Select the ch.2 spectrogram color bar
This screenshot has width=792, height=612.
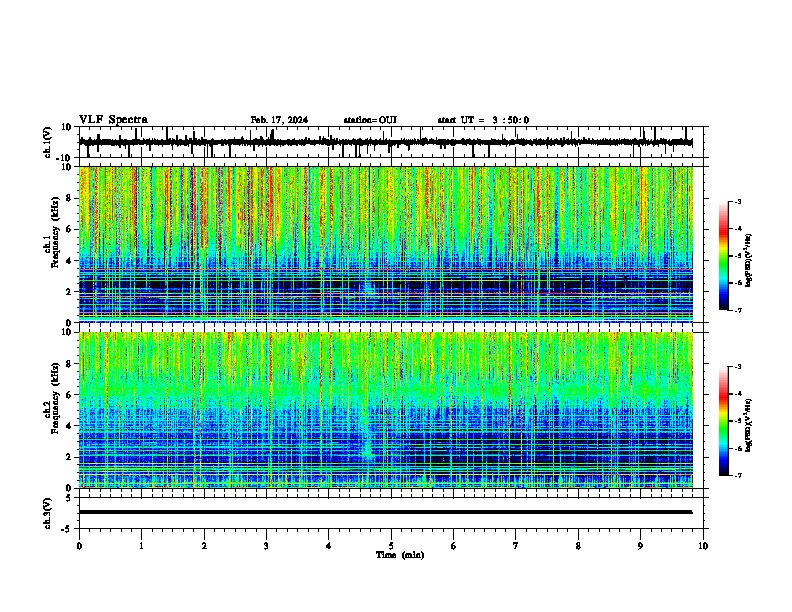pos(723,421)
